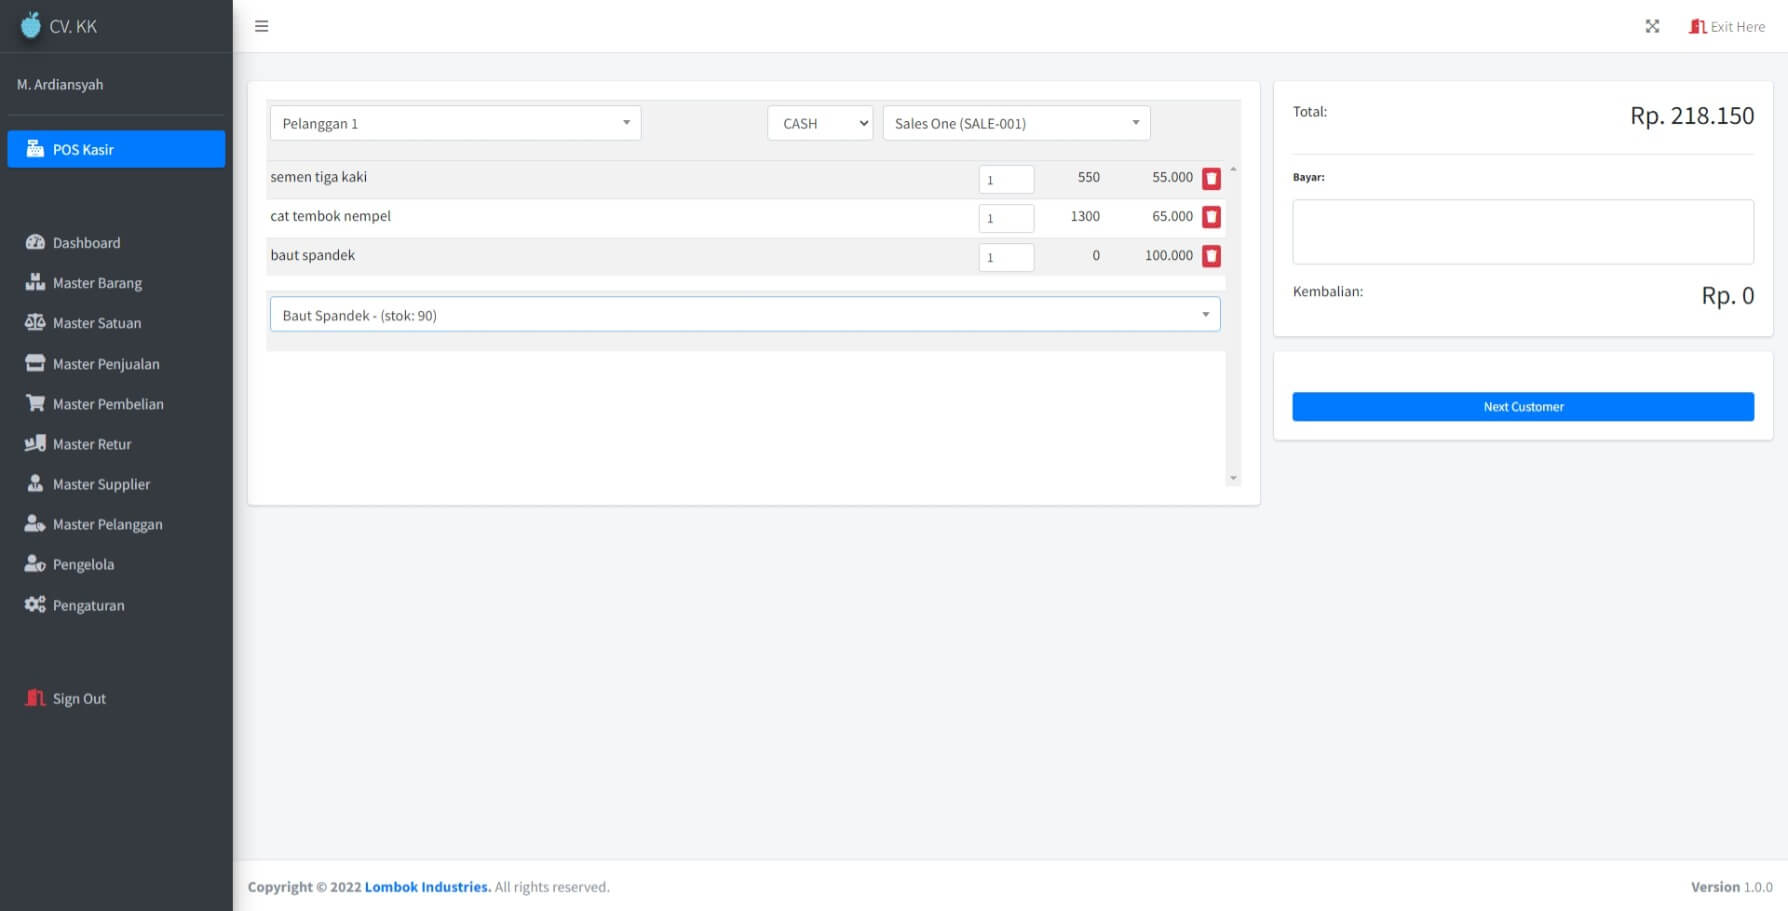The image size is (1788, 911).
Task: Open Master Retur
Action: (92, 443)
